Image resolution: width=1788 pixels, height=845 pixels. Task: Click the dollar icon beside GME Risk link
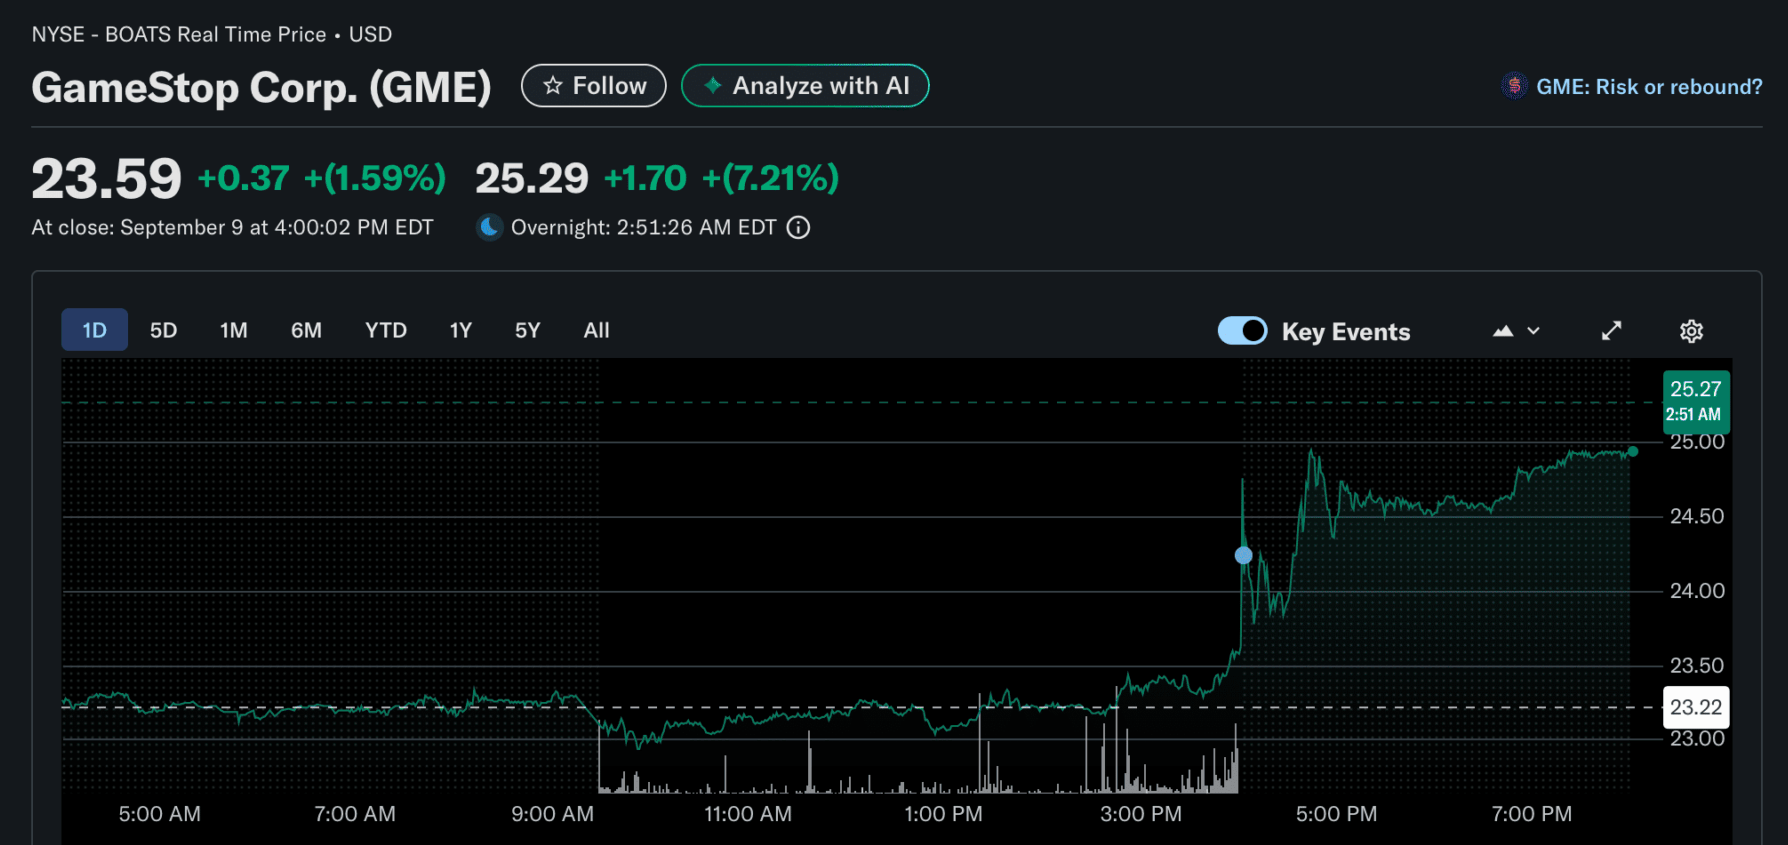(x=1514, y=86)
